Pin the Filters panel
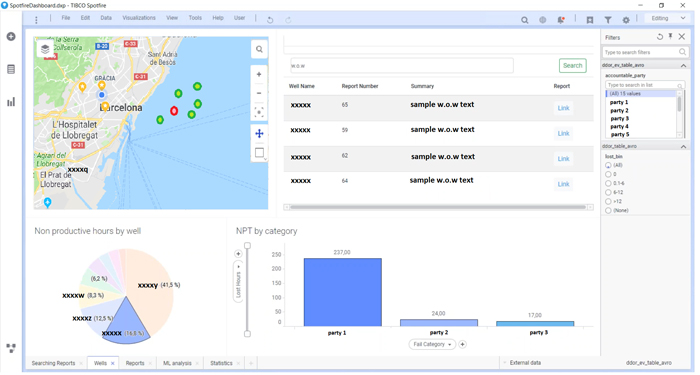This screenshot has height=375, width=700. click(x=671, y=37)
